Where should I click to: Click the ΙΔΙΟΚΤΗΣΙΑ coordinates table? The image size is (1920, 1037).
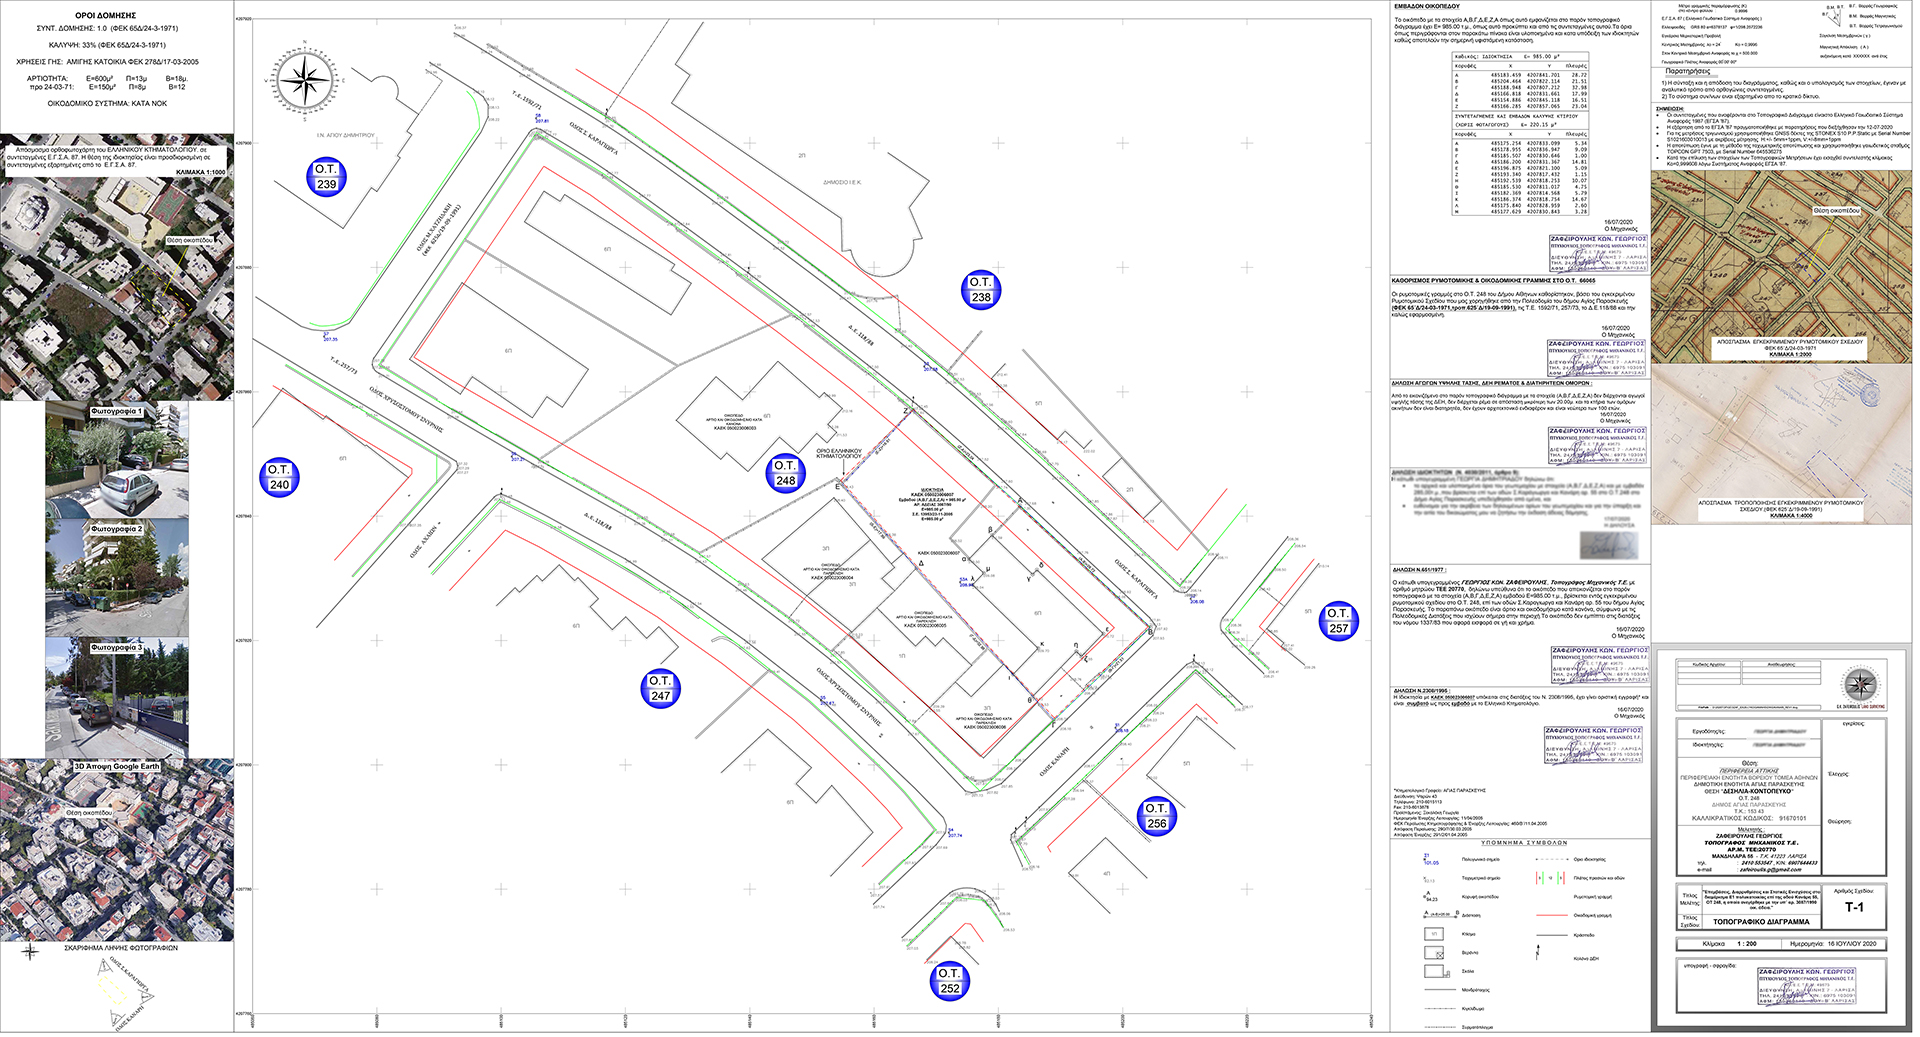click(1521, 81)
